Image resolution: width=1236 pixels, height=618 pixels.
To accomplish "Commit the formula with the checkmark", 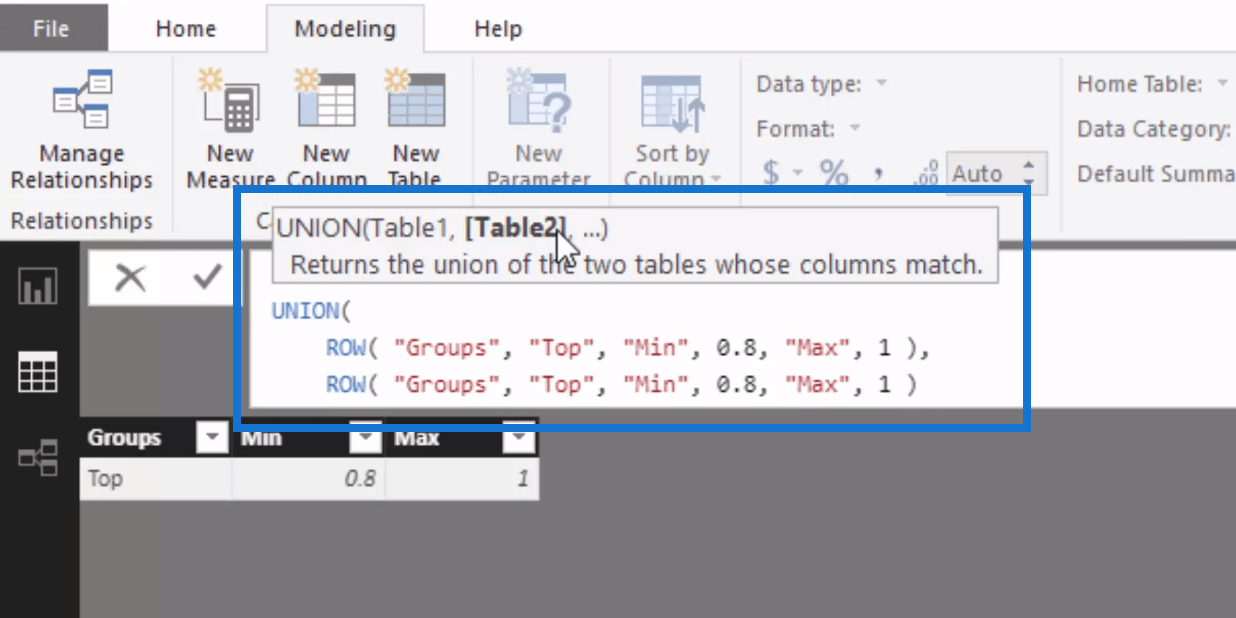I will [x=207, y=277].
